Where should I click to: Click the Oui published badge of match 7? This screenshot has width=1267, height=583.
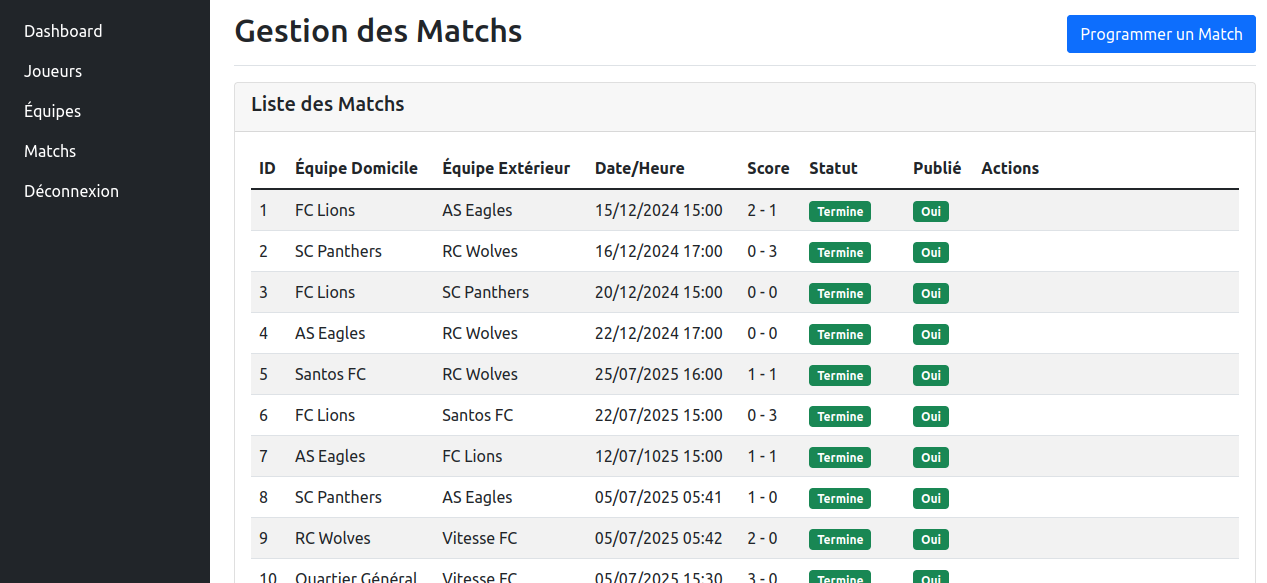[930, 458]
